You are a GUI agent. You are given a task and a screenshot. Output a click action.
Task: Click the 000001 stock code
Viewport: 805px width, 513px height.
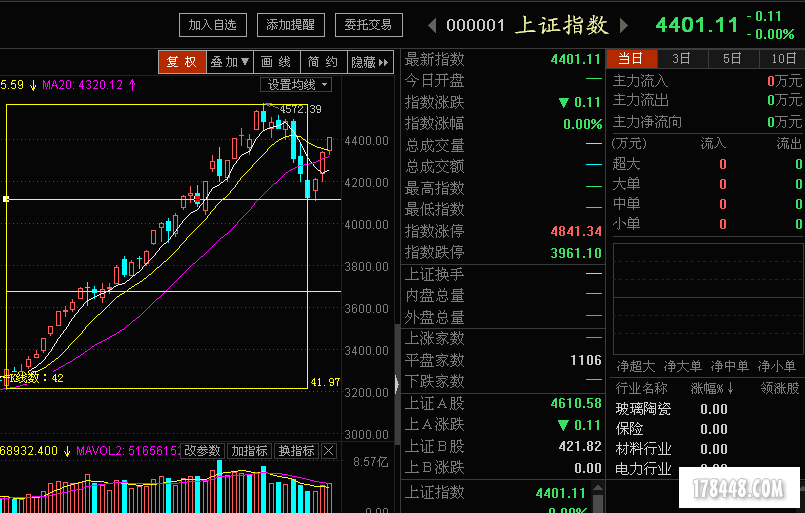[475, 25]
